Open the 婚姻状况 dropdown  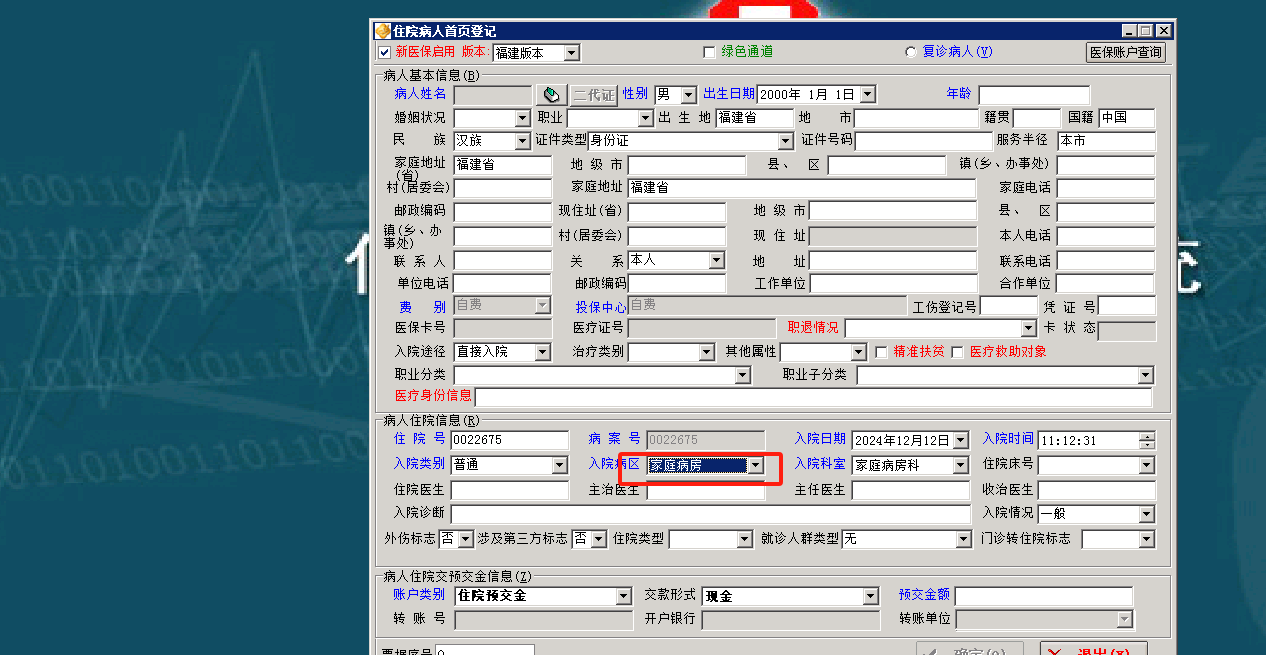(522, 118)
